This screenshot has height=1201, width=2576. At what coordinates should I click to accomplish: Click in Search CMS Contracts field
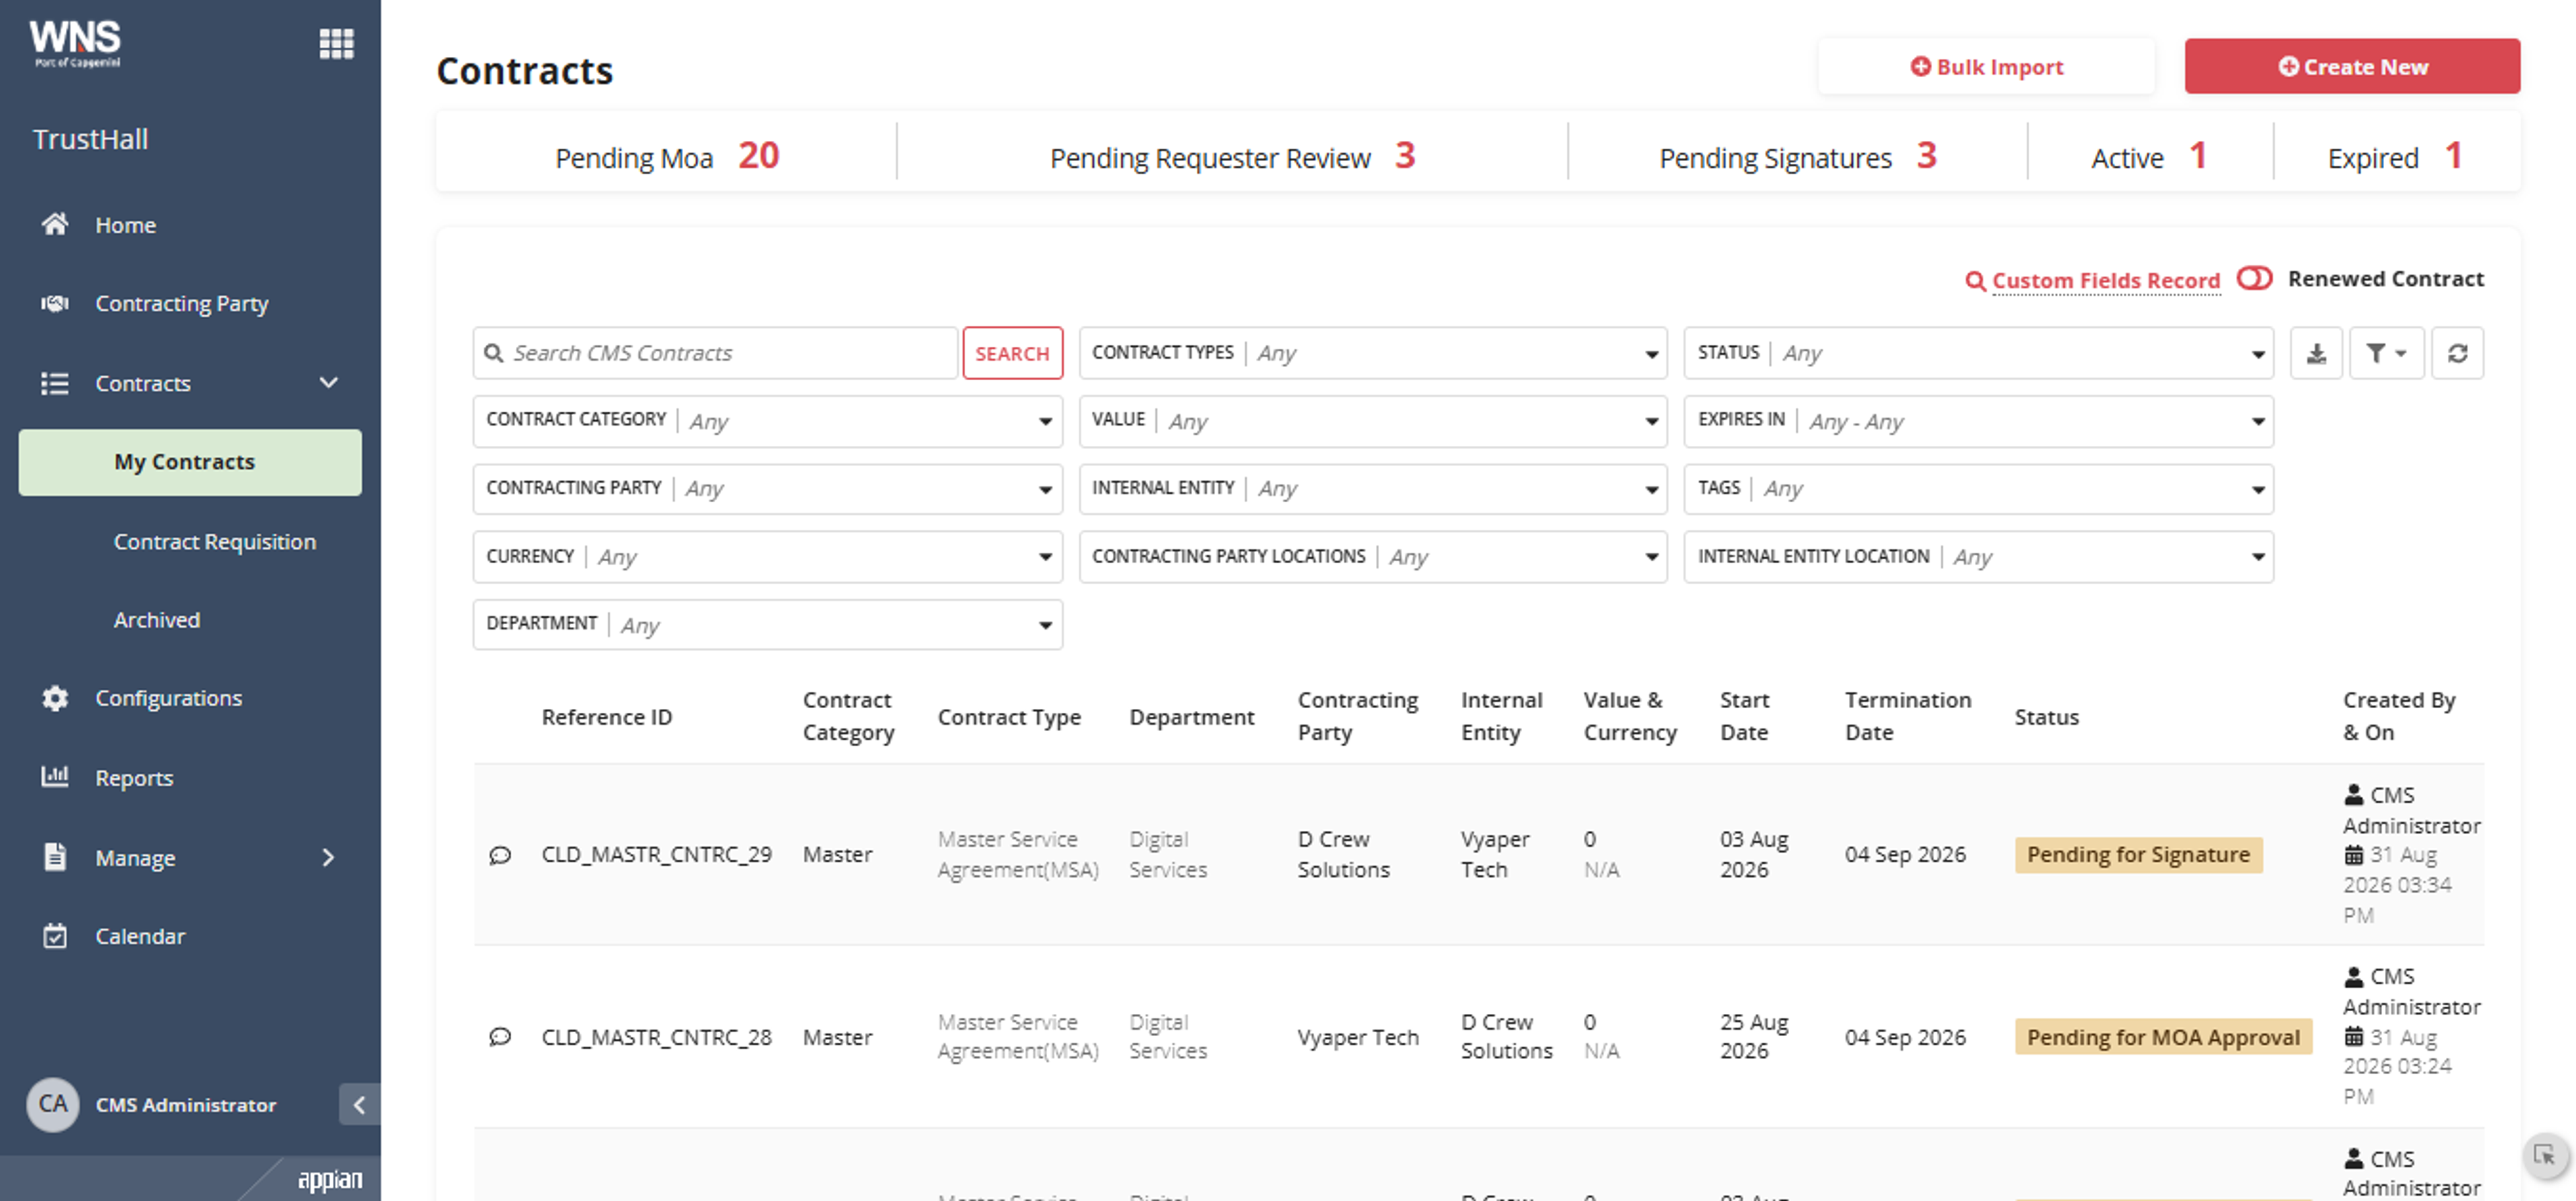[716, 353]
